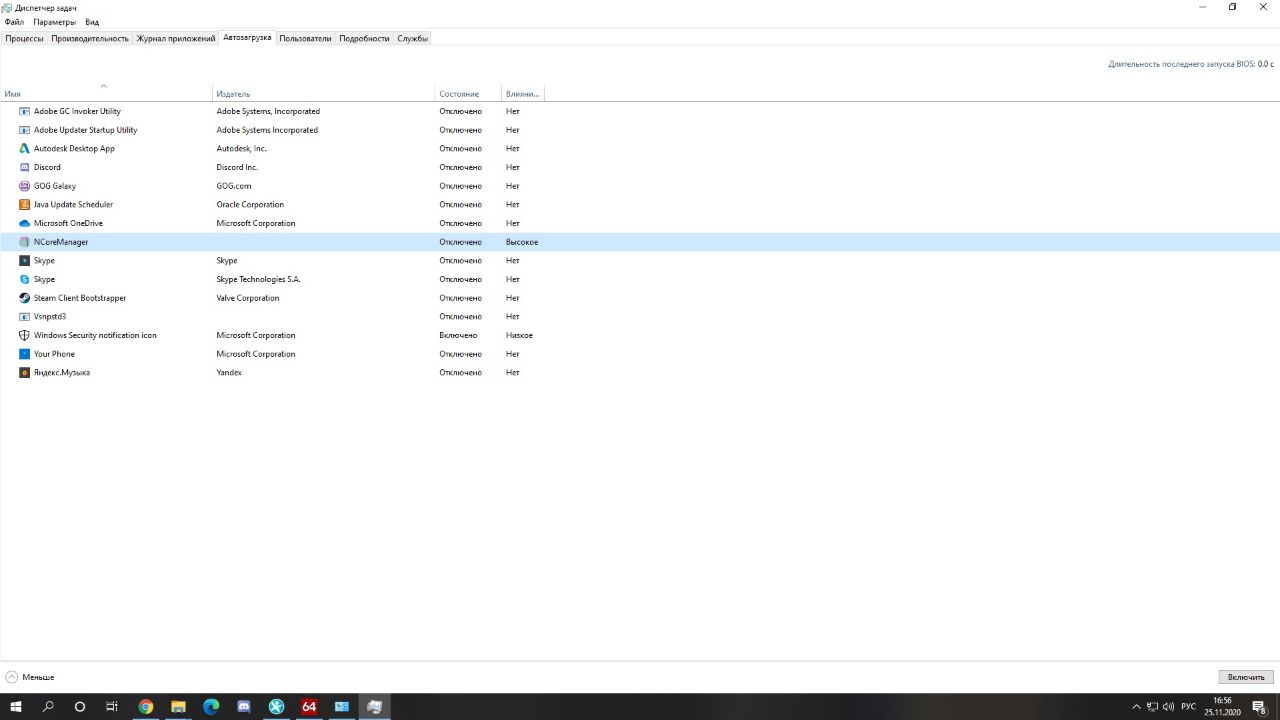Click the Autodesk, Inc. publisher cell
The width and height of the screenshot is (1280, 720).
point(242,149)
